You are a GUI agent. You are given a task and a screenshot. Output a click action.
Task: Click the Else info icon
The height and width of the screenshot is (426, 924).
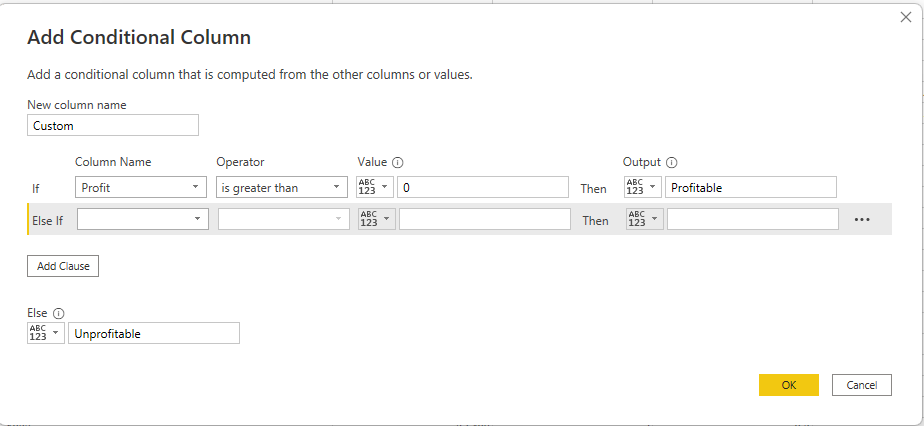tap(59, 313)
